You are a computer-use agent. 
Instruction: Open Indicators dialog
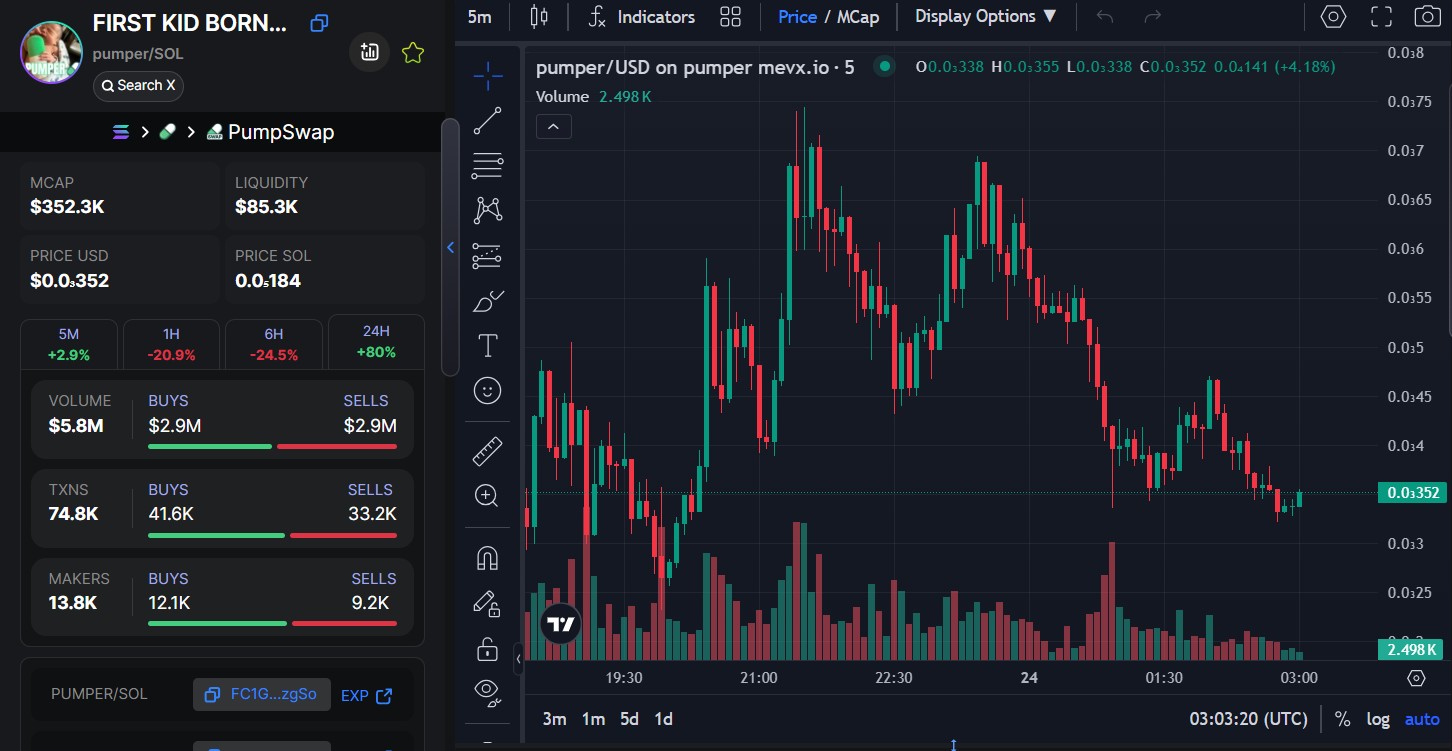click(642, 16)
